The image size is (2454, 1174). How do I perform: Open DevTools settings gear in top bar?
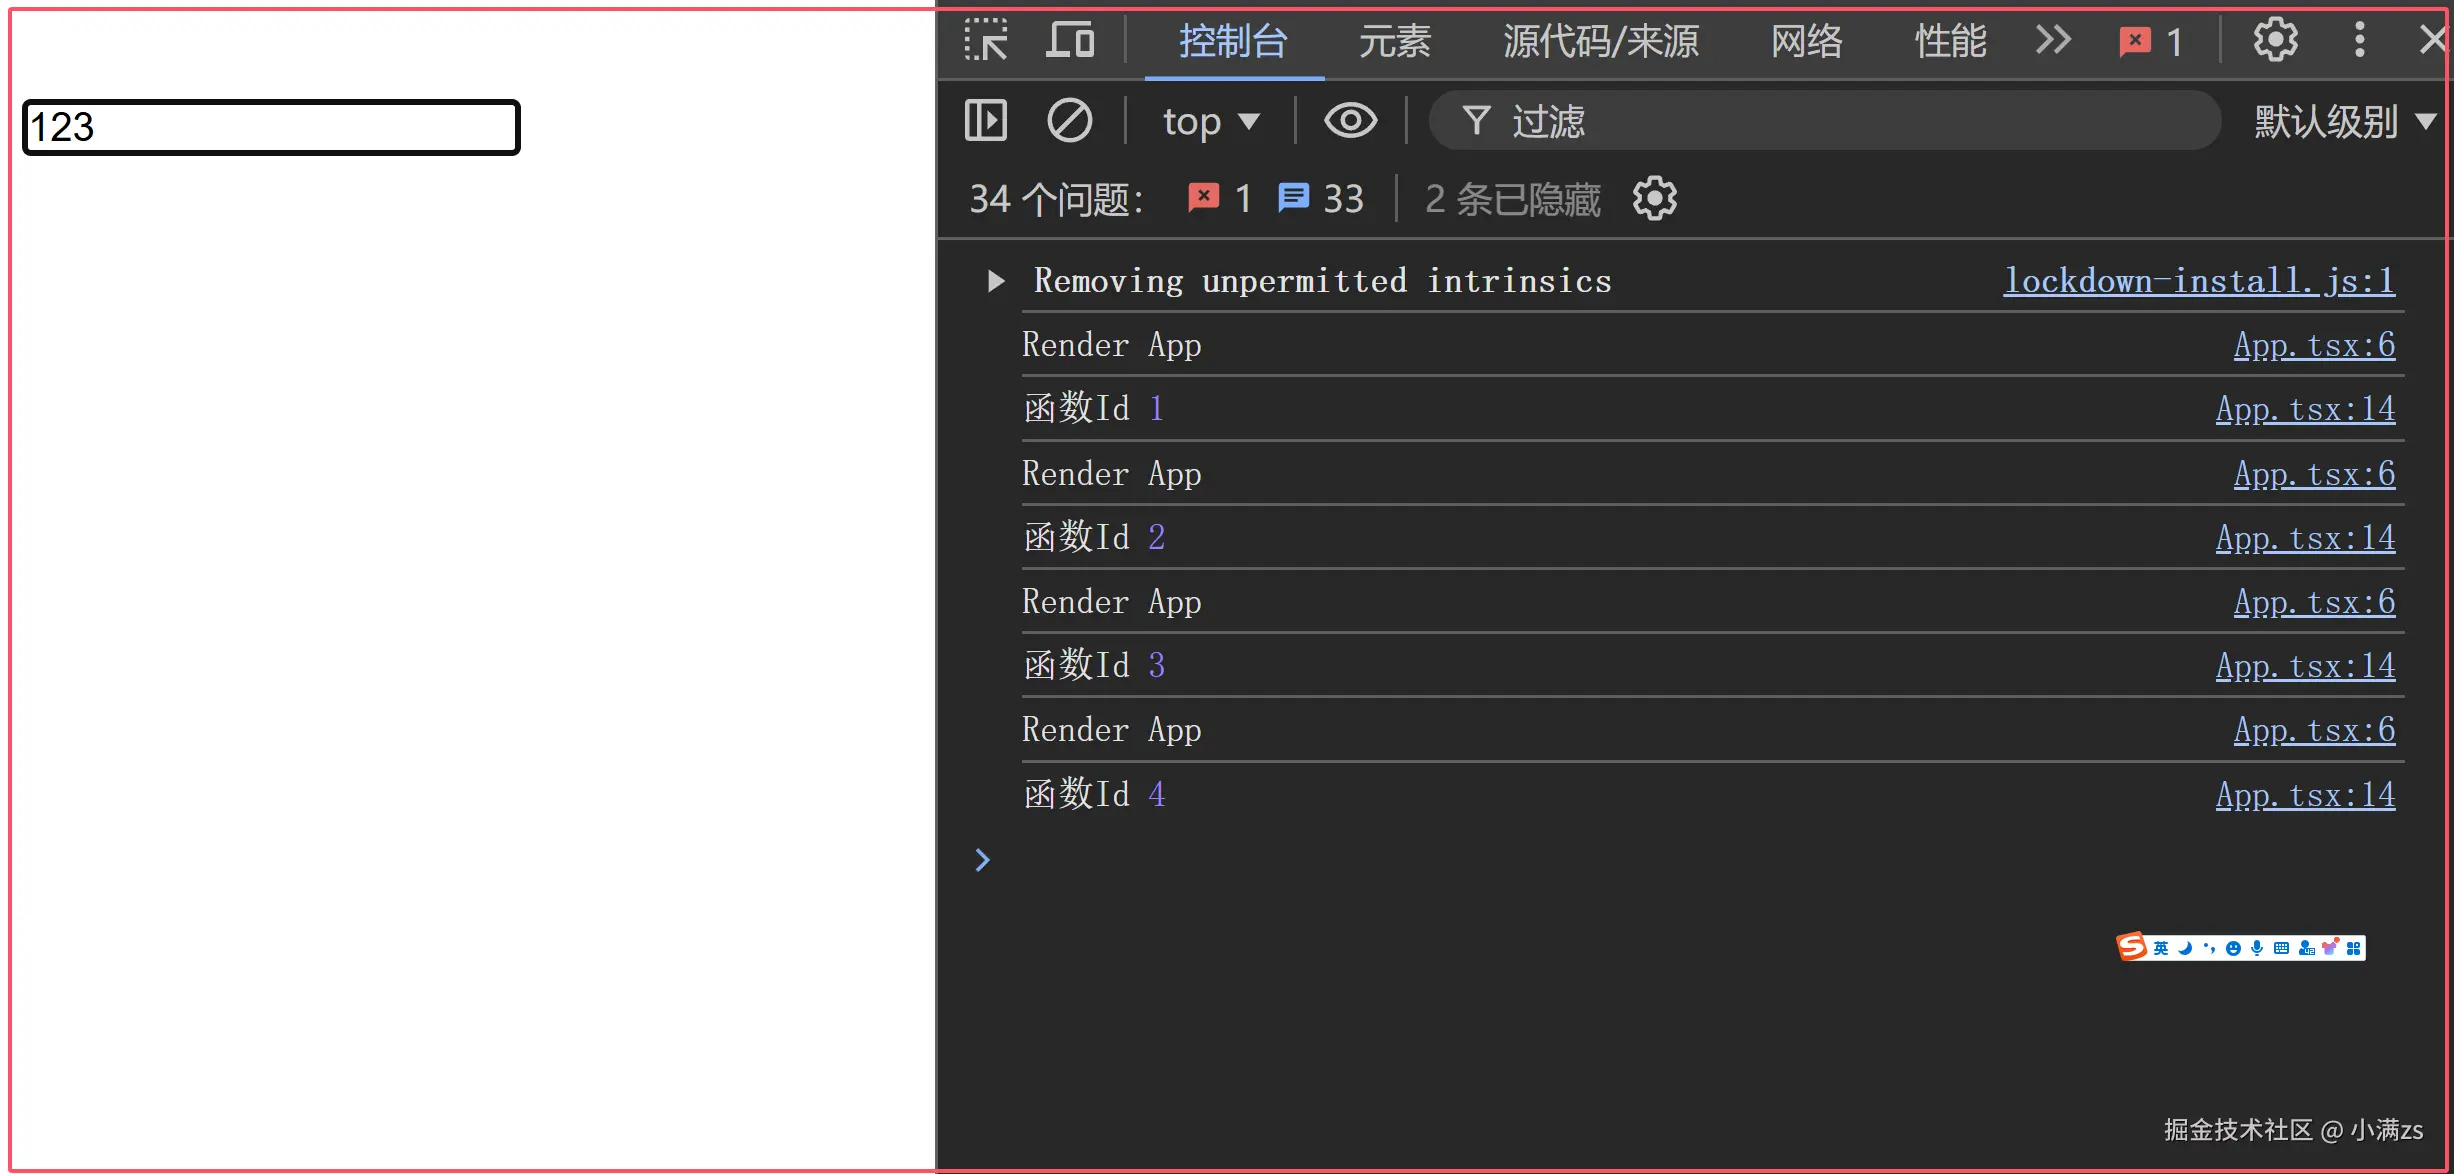pyautogui.click(x=2274, y=41)
